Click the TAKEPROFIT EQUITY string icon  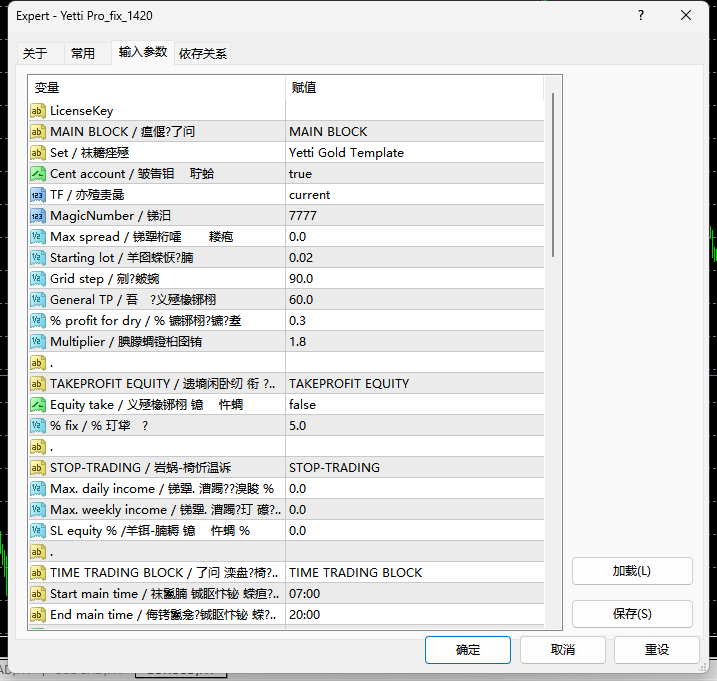tap(38, 384)
